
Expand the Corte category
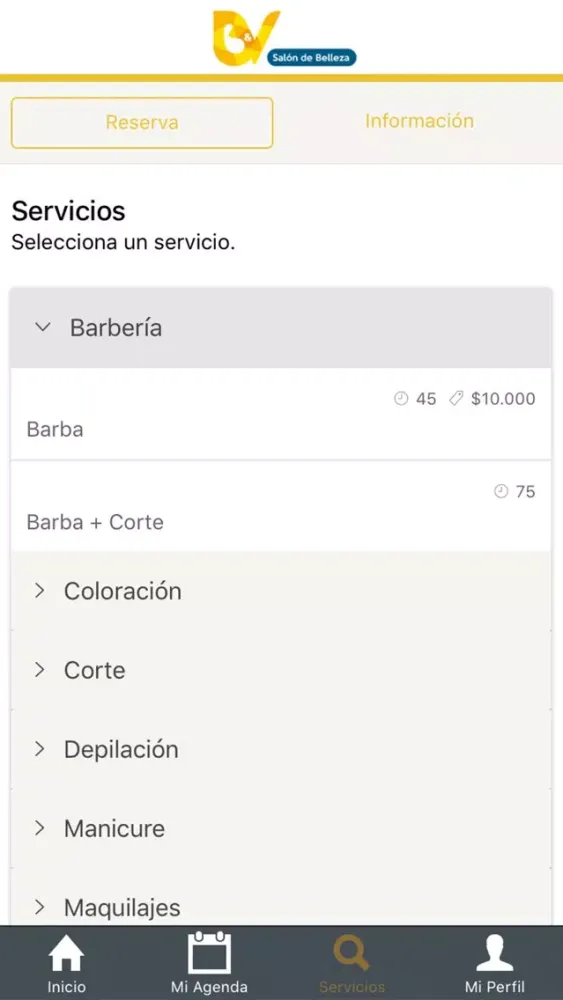[x=281, y=670]
